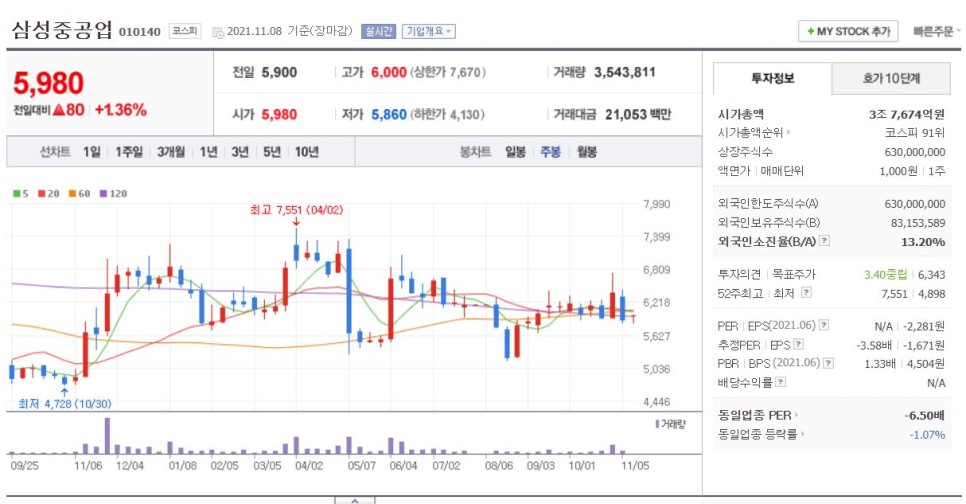This screenshot has height=504, width=966.
Task: Click the green 5 moving average legend
Action: pyautogui.click(x=21, y=193)
